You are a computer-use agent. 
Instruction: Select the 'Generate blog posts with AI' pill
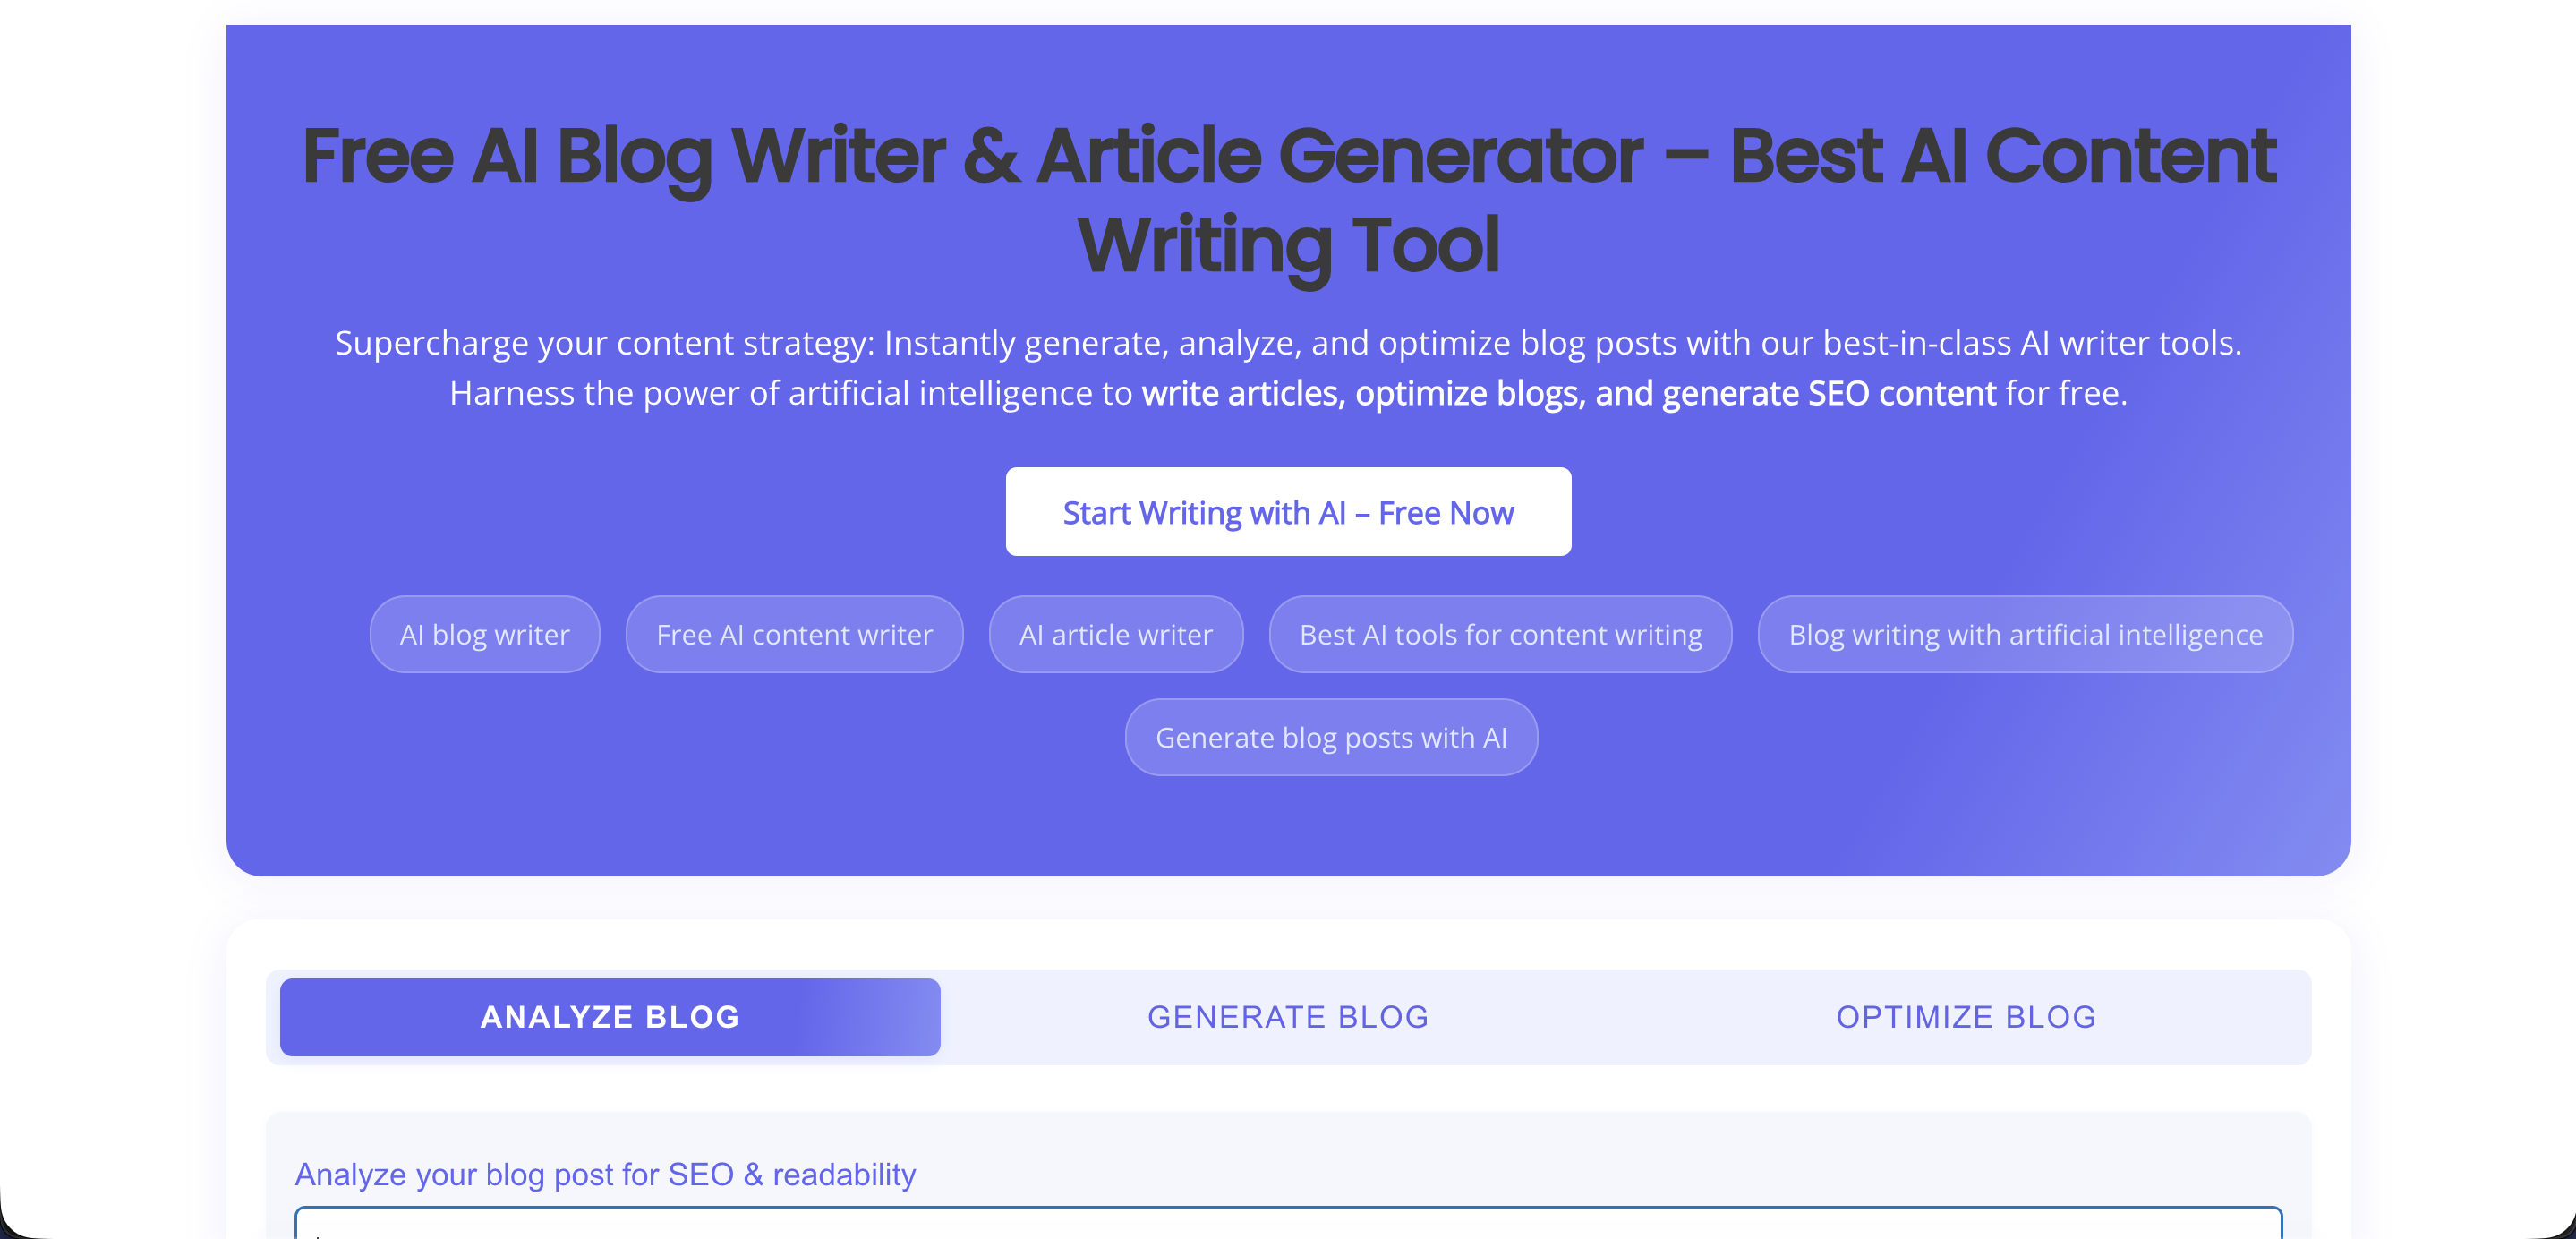(1331, 738)
